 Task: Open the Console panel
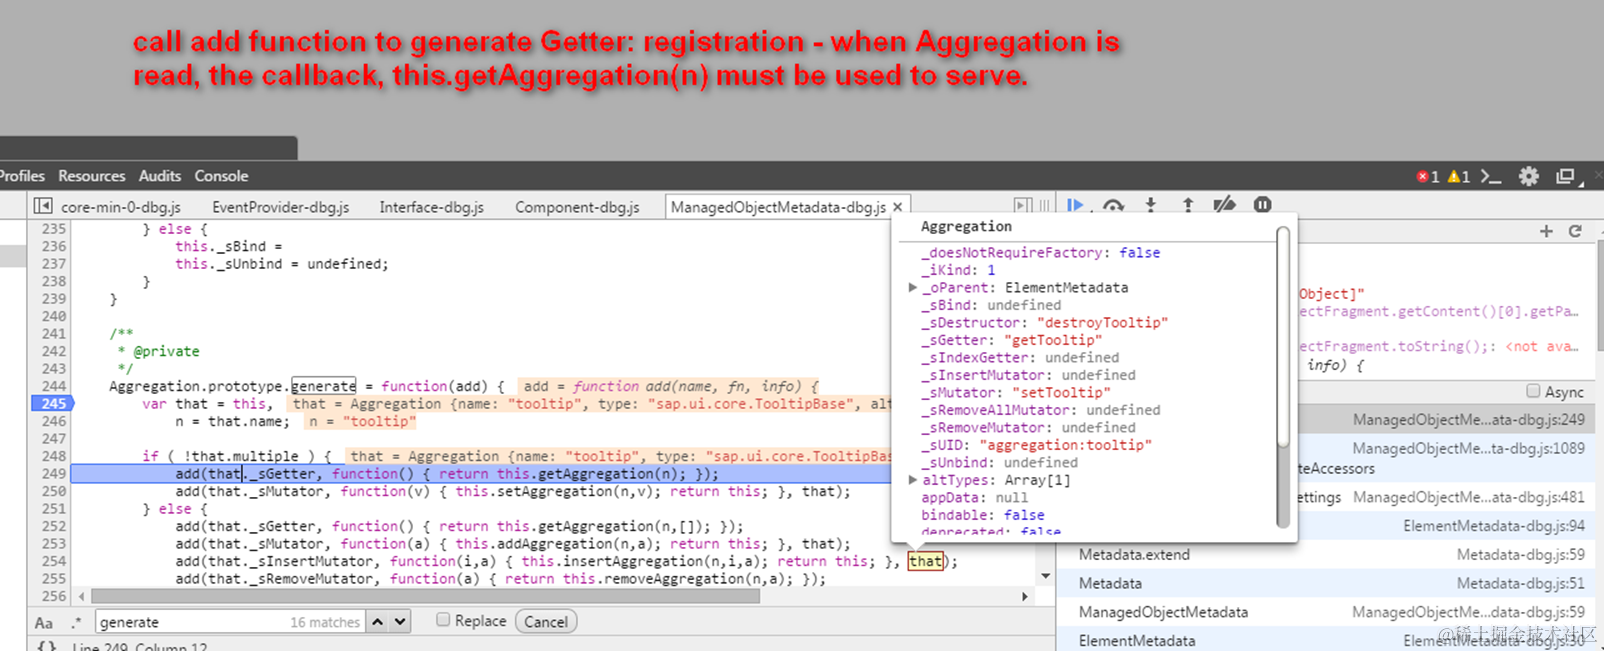[x=221, y=176]
